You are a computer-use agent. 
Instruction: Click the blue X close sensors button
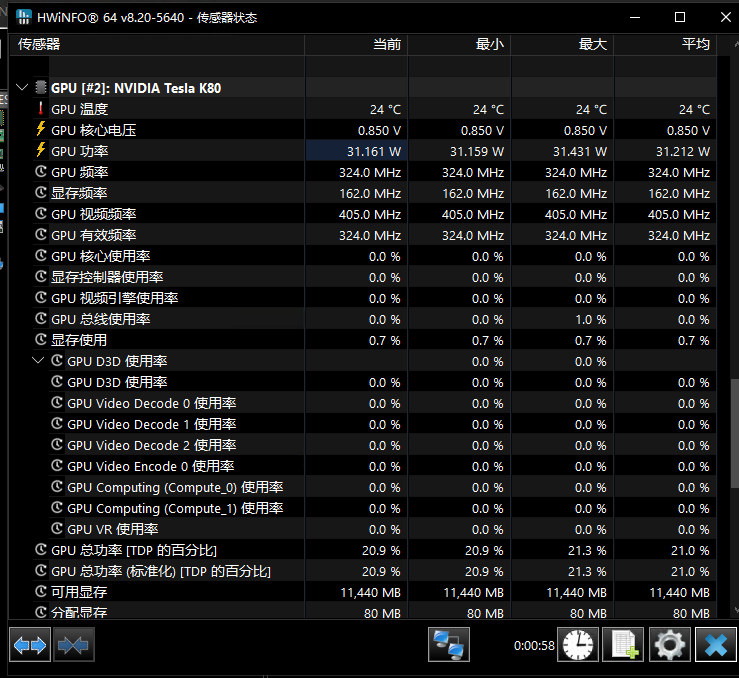pos(715,645)
